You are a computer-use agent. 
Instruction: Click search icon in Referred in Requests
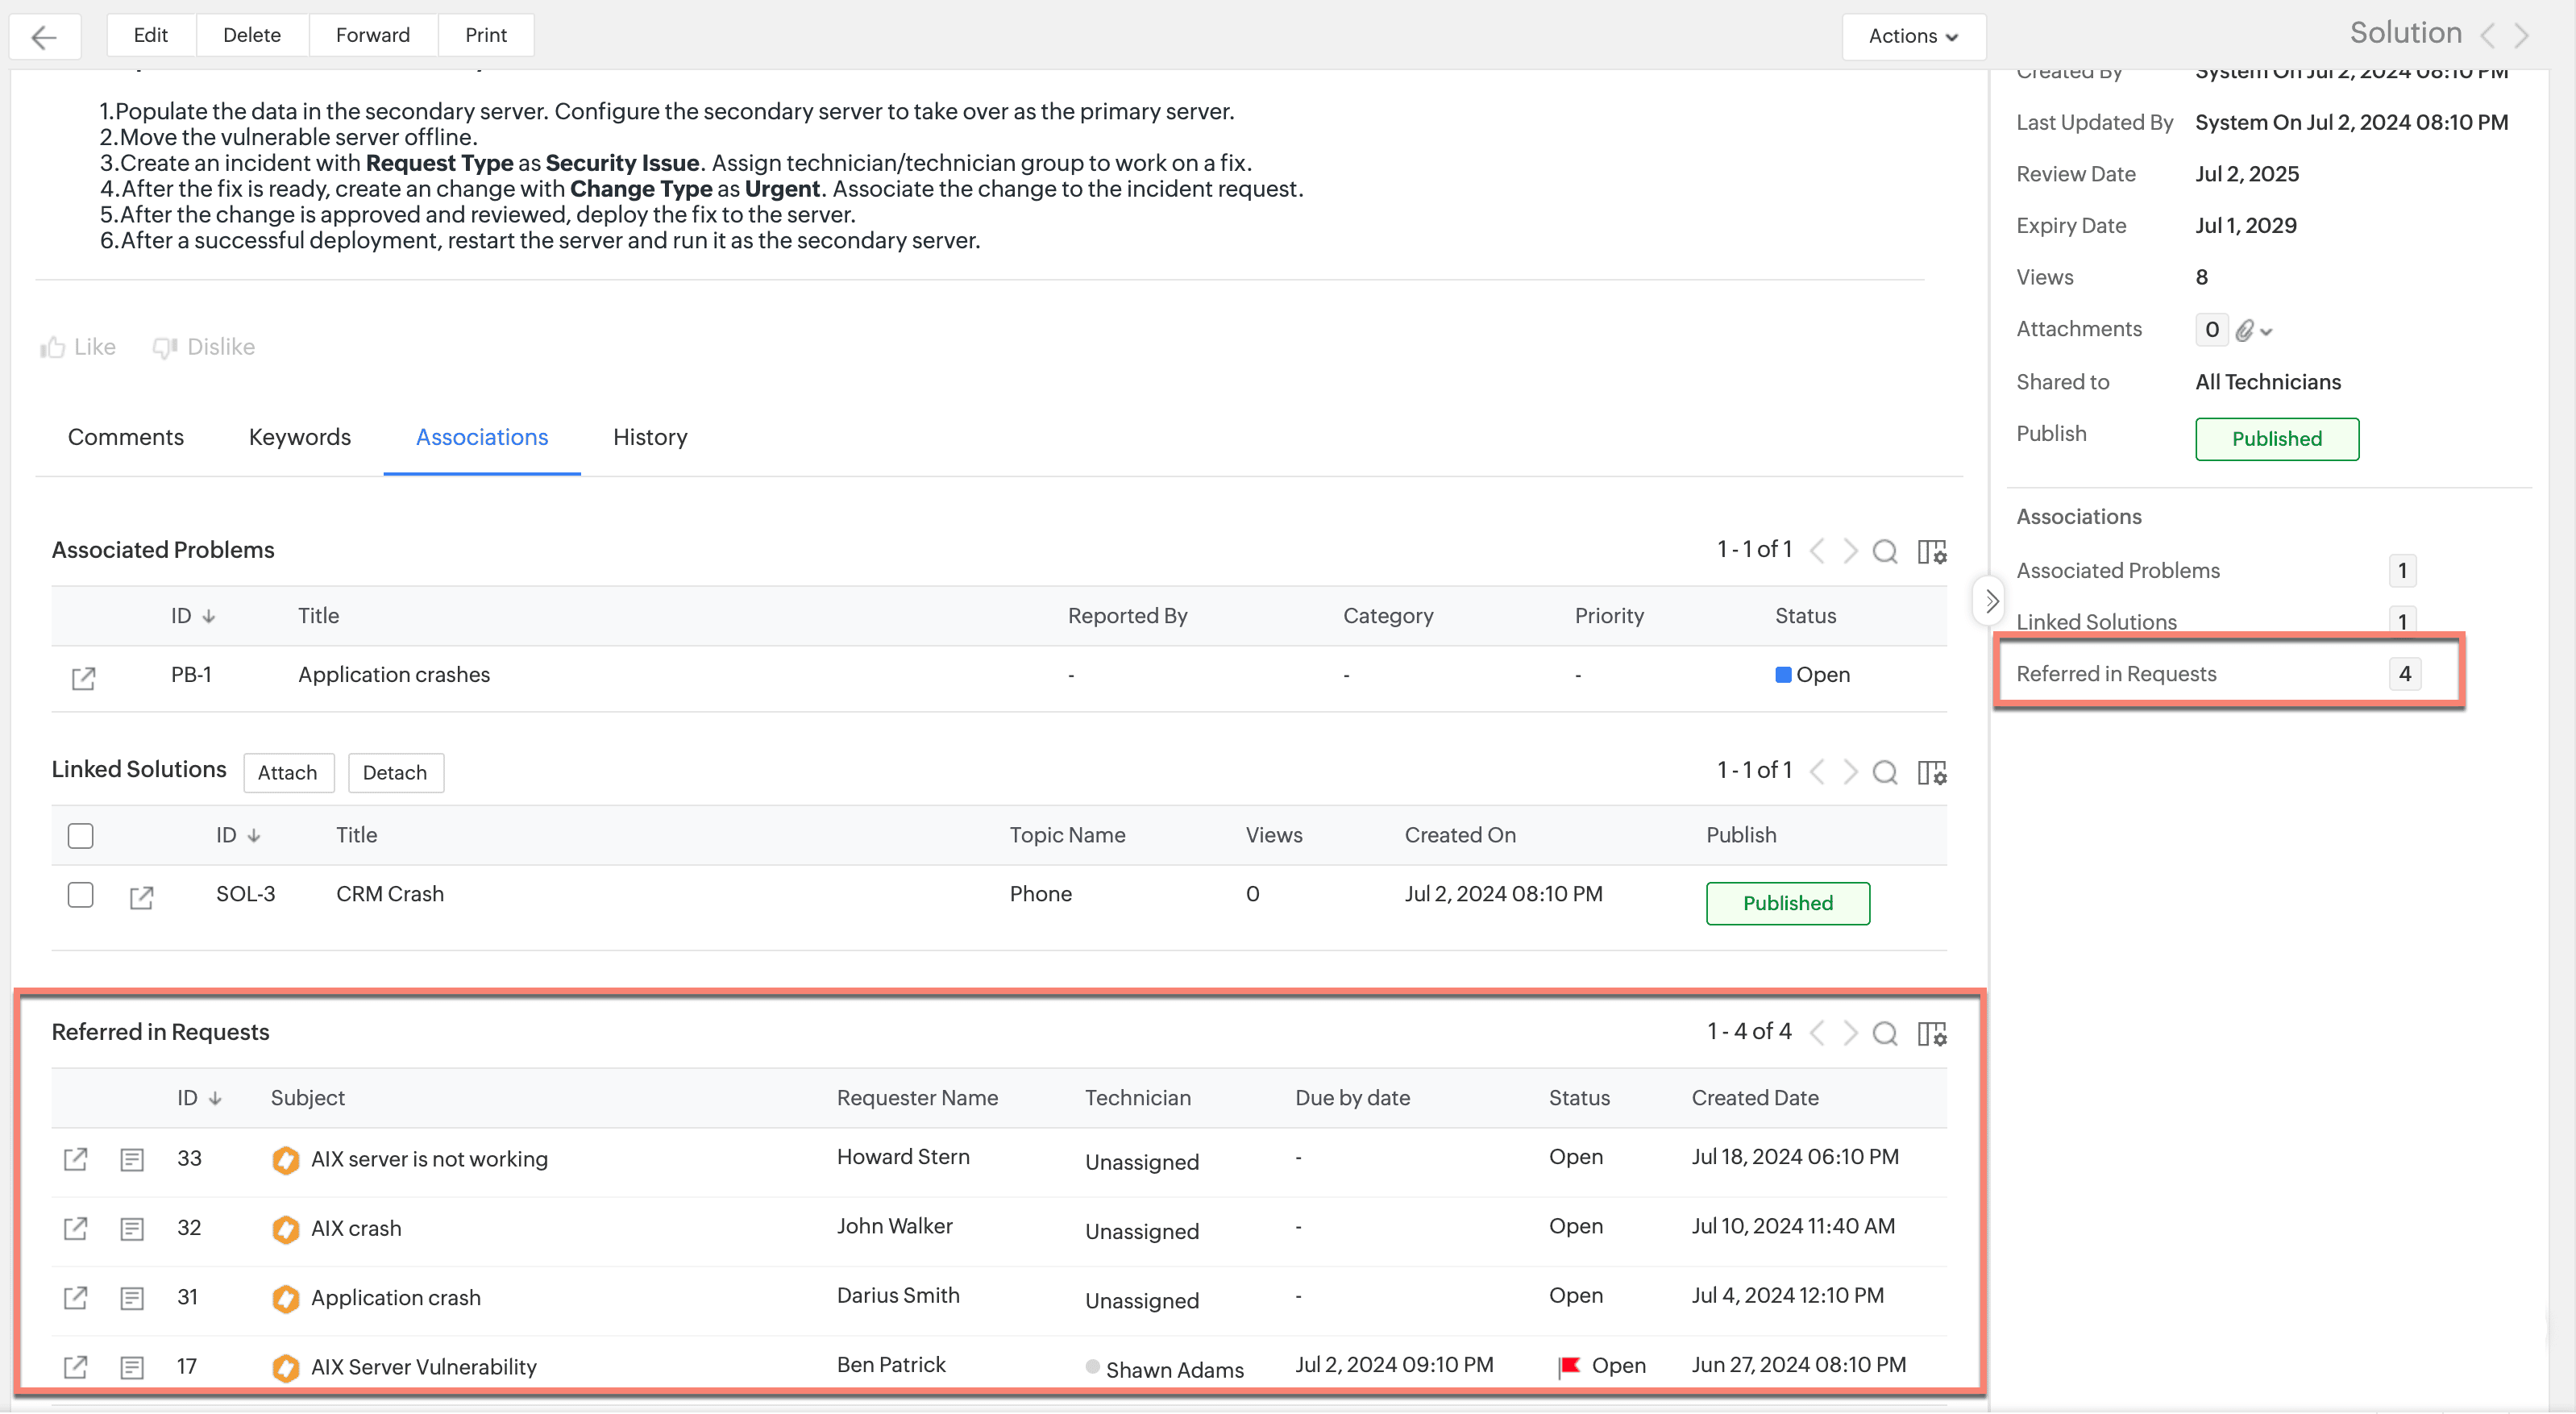(1884, 1033)
